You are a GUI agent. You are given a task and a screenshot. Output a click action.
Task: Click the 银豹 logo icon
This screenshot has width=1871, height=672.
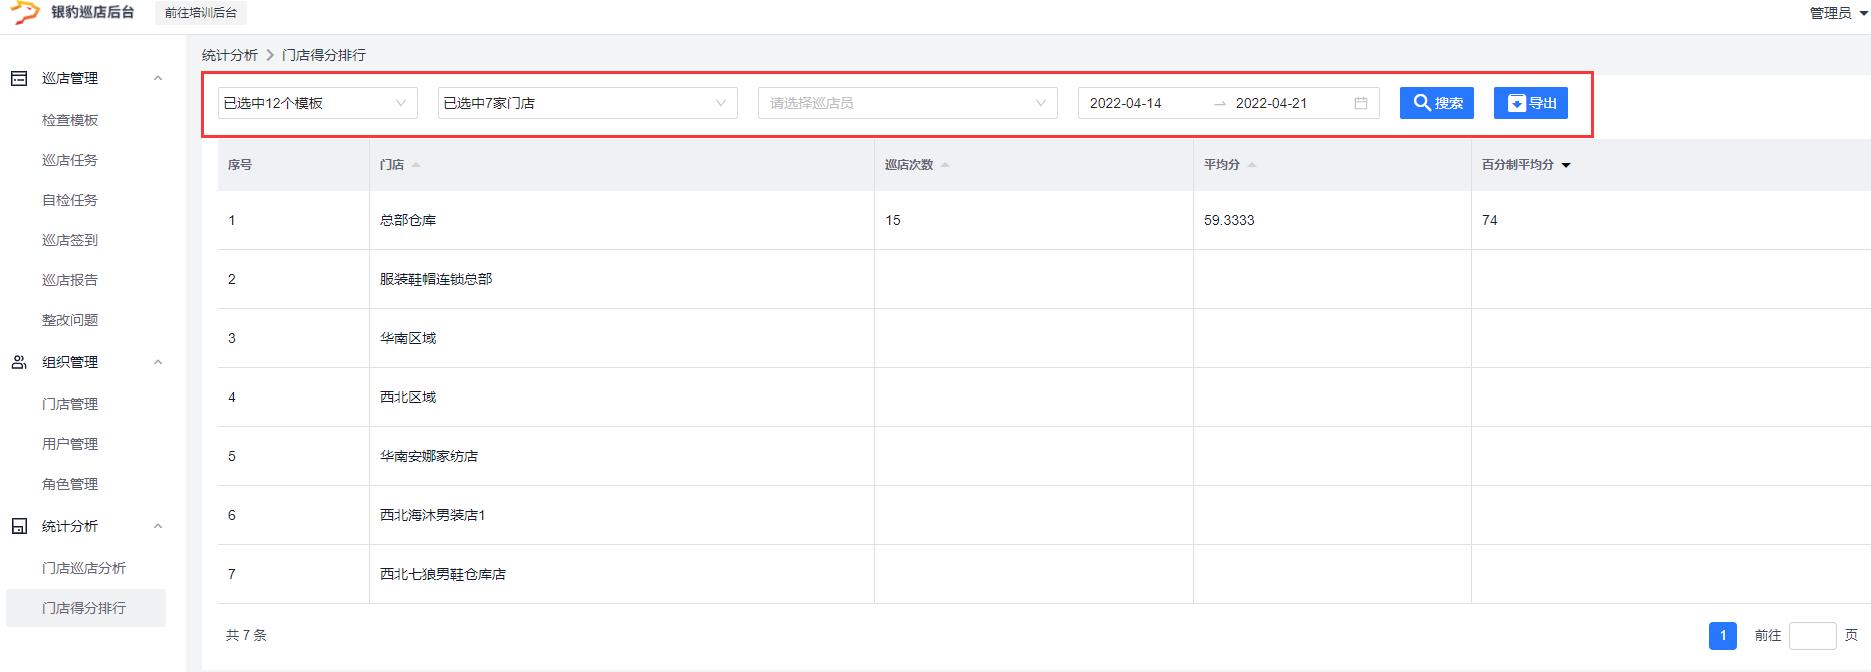click(x=24, y=13)
